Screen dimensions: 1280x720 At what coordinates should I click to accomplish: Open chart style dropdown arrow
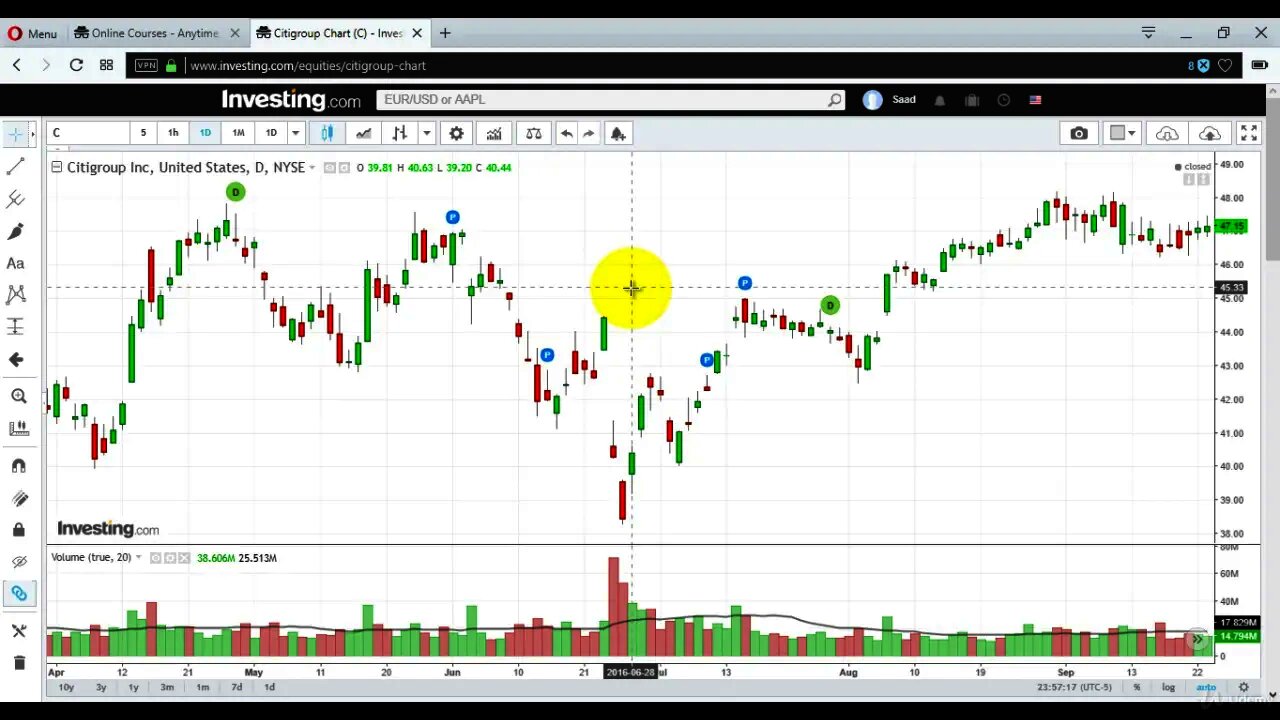[426, 133]
